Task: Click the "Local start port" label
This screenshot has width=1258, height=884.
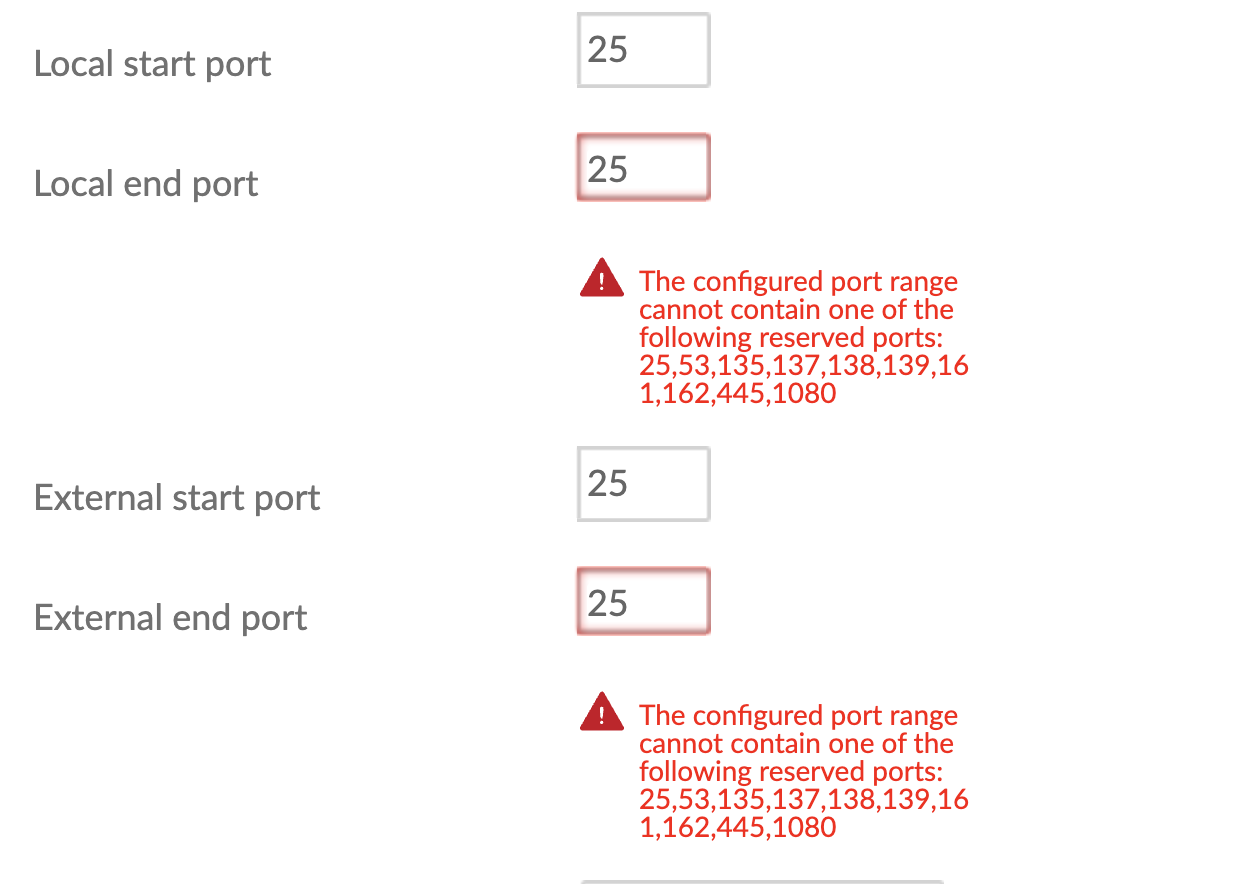Action: pyautogui.click(x=153, y=64)
